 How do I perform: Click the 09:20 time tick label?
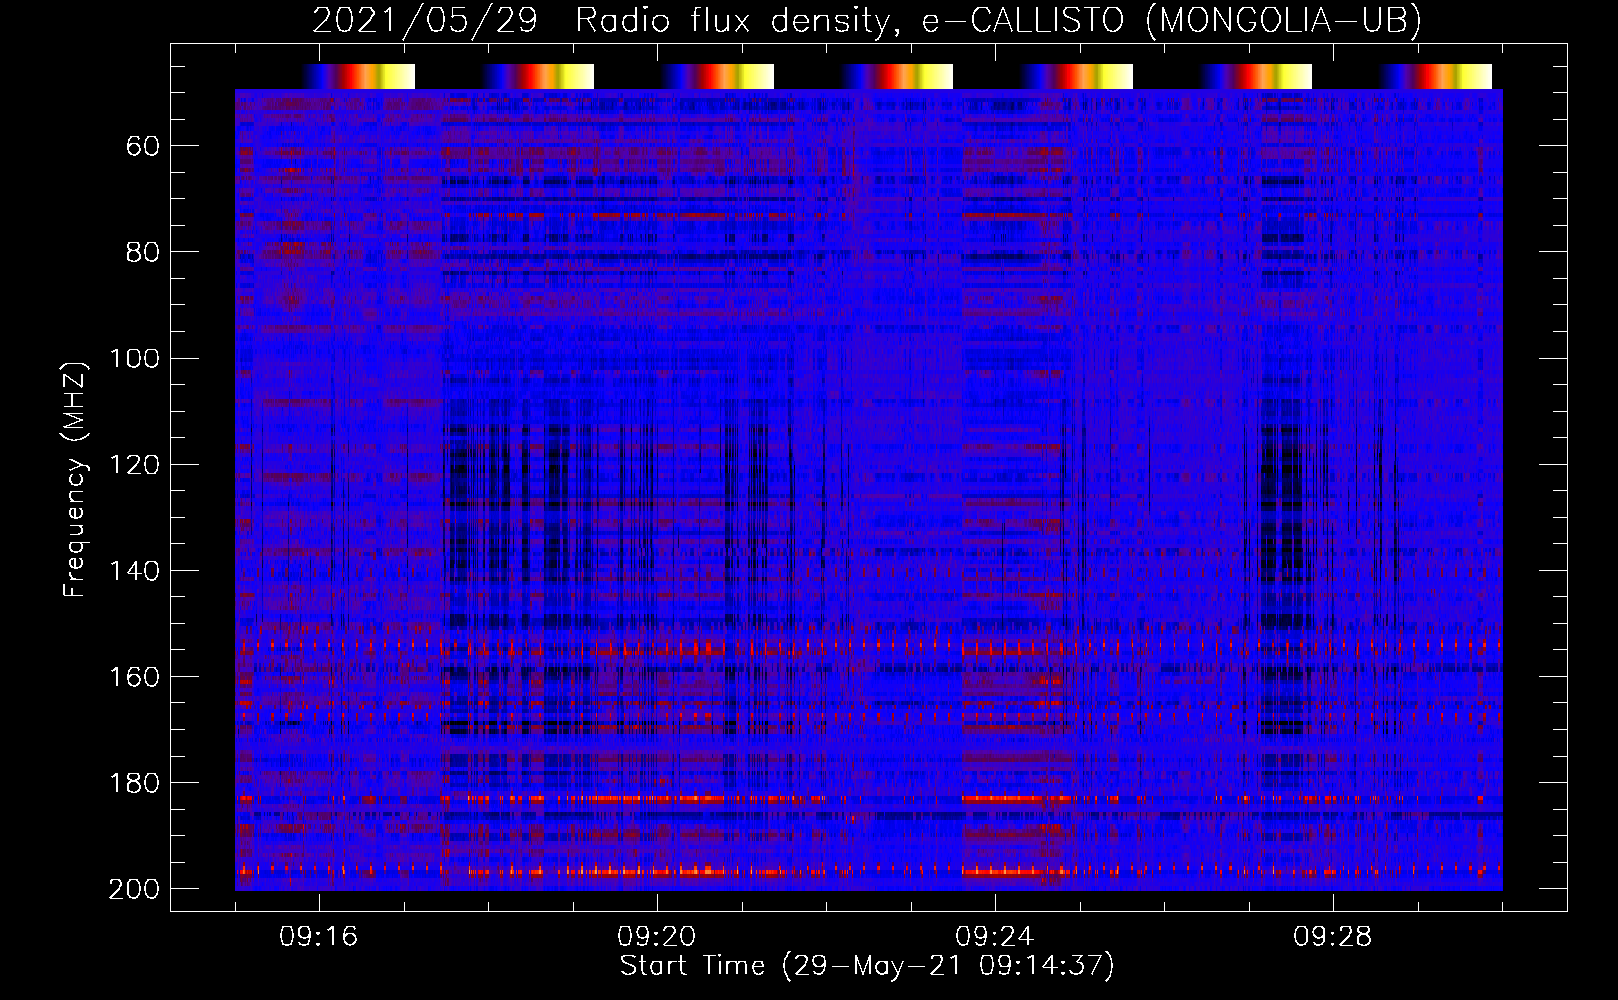(657, 937)
